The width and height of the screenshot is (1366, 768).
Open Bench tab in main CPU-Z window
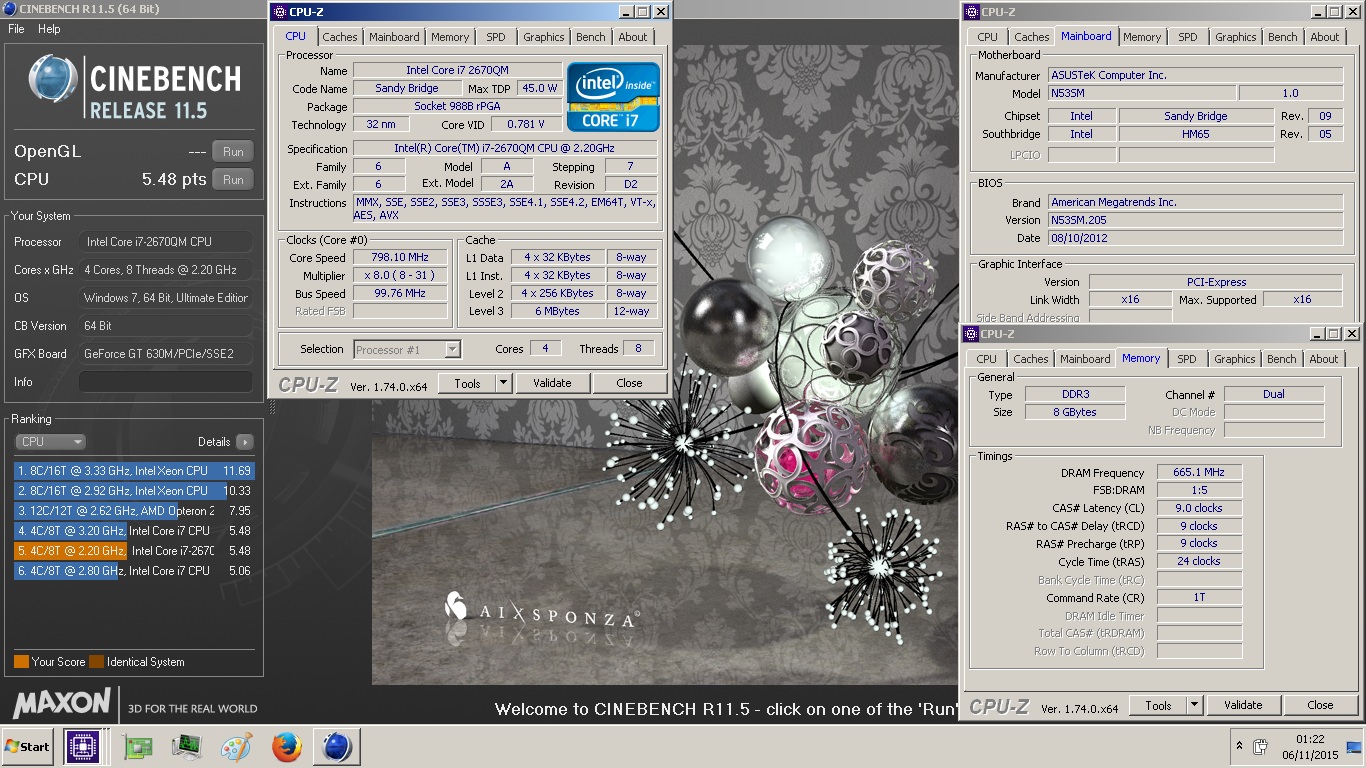tap(590, 37)
